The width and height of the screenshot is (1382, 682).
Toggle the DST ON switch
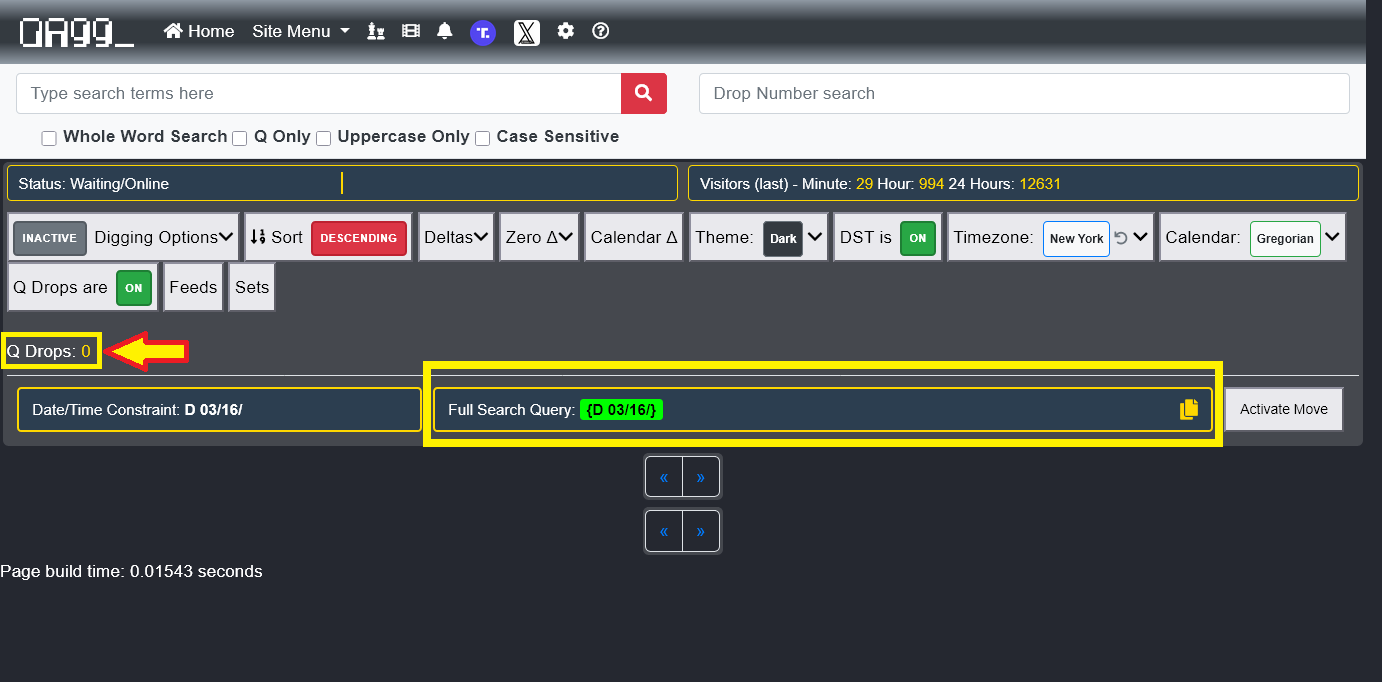916,238
